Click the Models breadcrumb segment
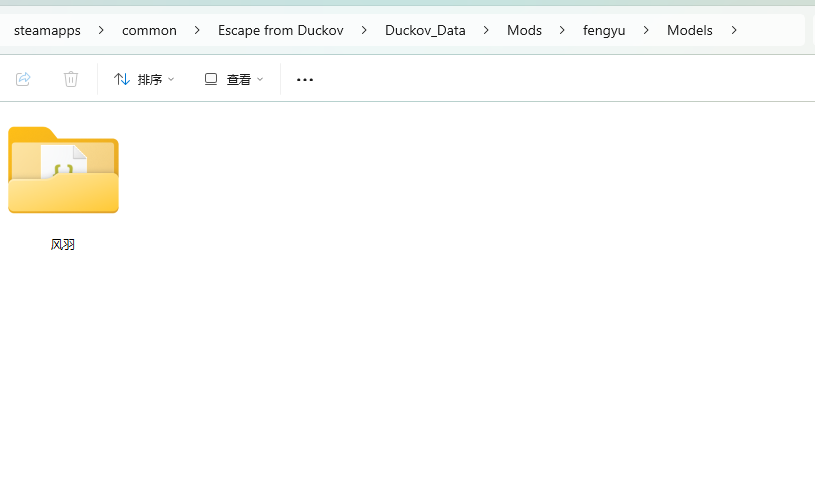Screen dimensions: 815x488 tap(690, 30)
